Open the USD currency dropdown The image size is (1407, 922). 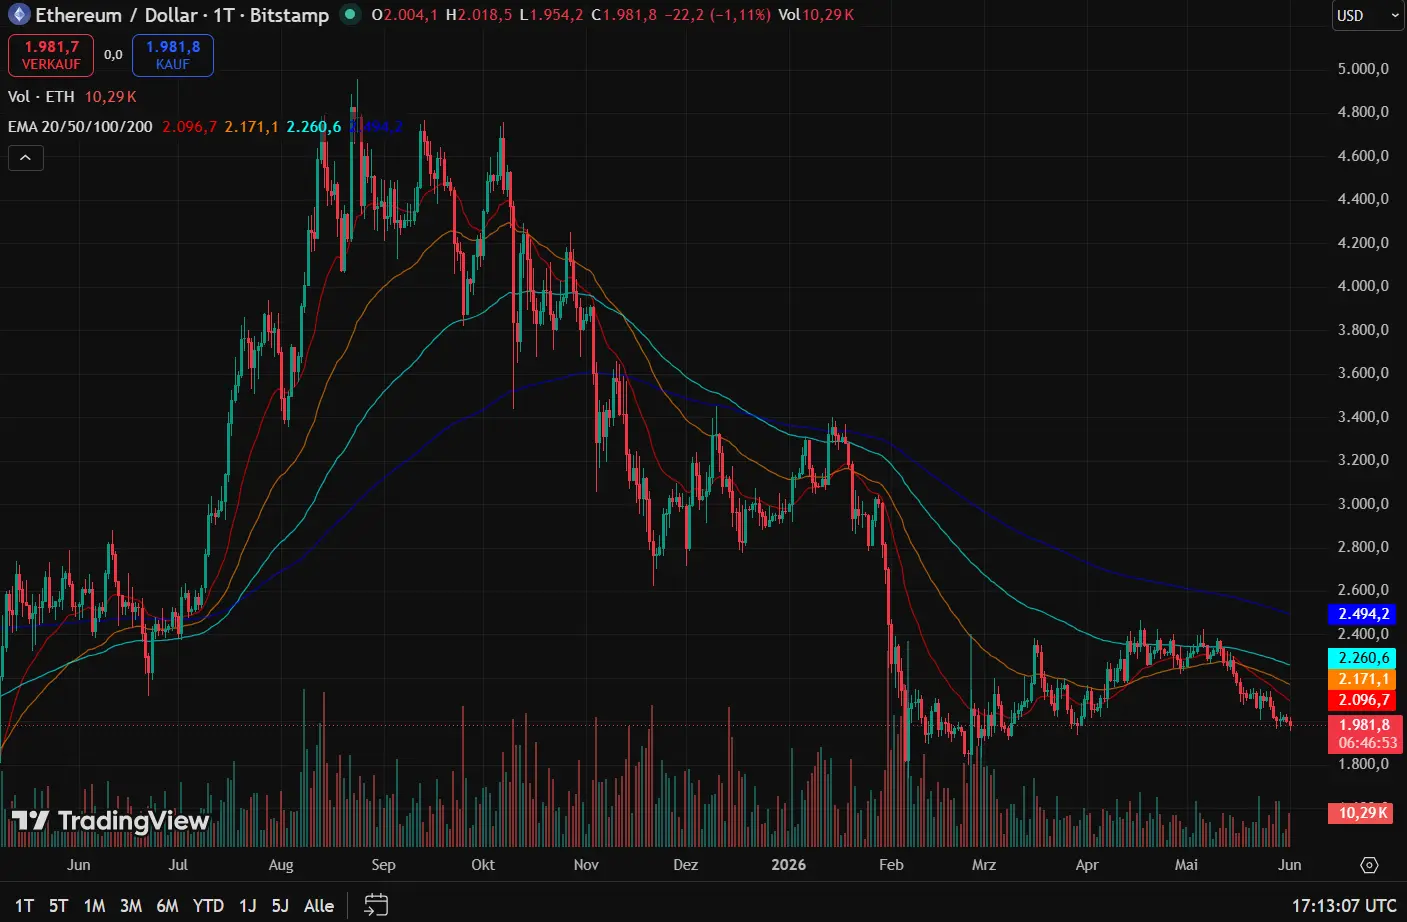(1367, 16)
